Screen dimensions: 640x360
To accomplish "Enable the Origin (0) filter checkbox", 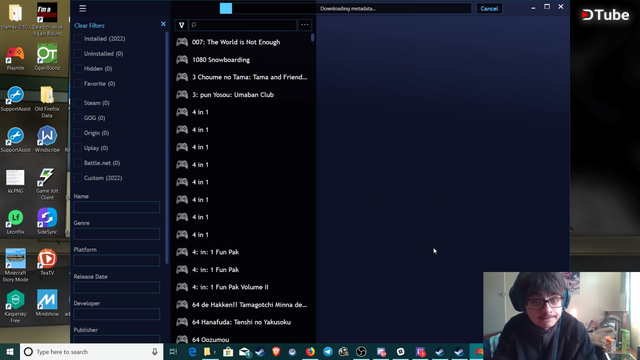I will point(78,133).
